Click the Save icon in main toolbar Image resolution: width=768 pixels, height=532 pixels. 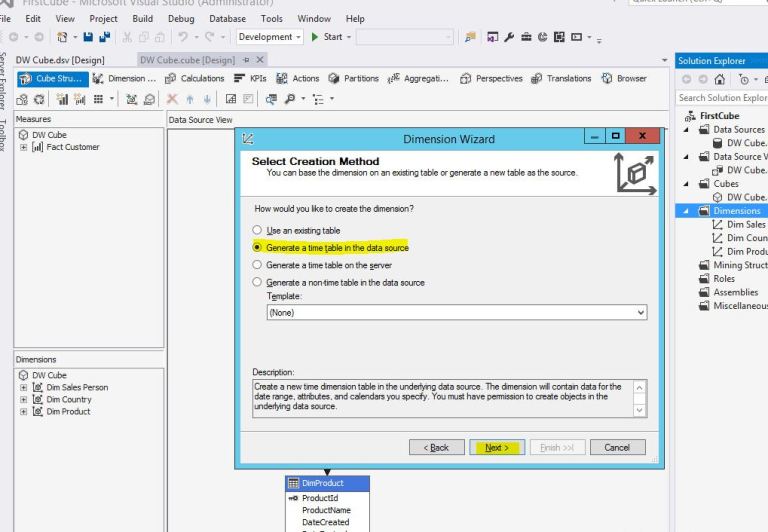point(88,37)
